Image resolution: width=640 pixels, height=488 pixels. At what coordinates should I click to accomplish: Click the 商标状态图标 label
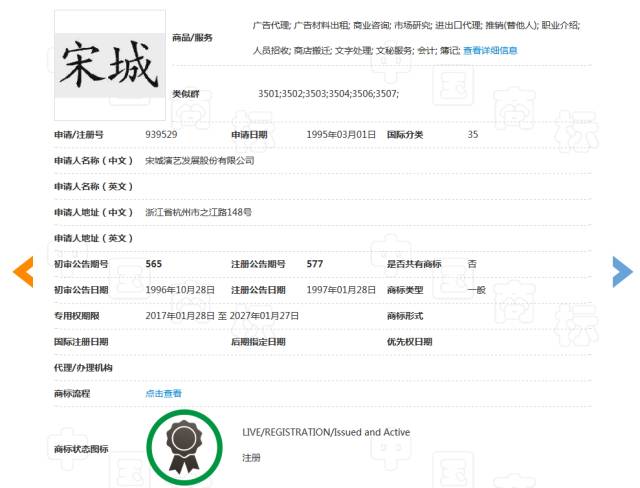tap(81, 449)
